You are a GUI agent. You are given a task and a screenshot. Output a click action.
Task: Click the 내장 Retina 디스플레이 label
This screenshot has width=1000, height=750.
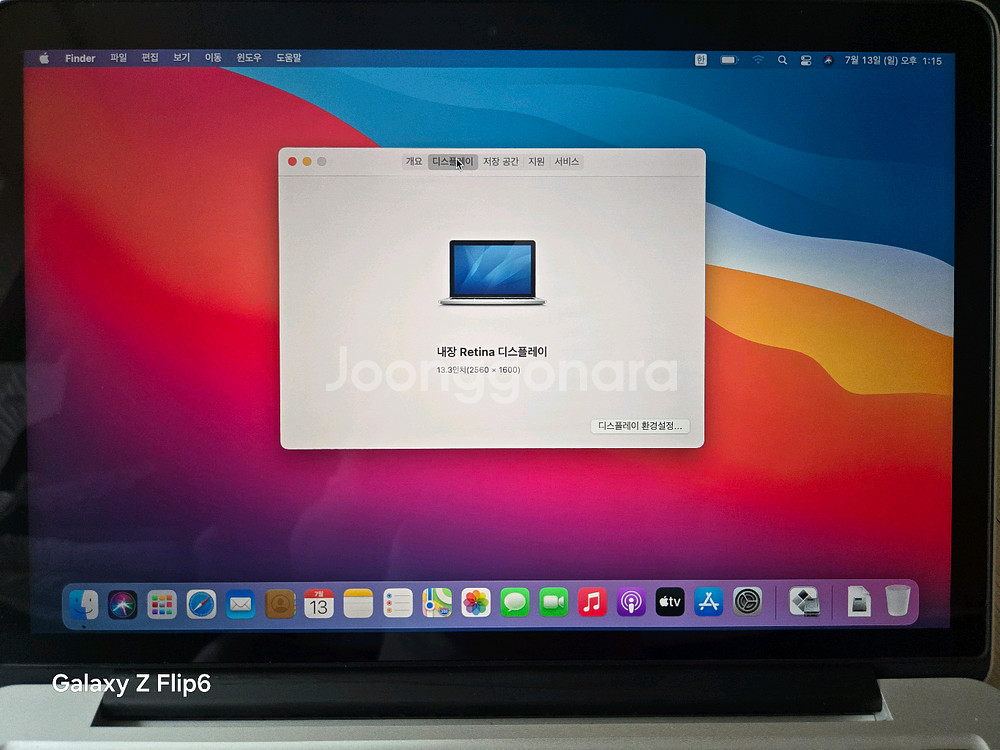[x=492, y=351]
